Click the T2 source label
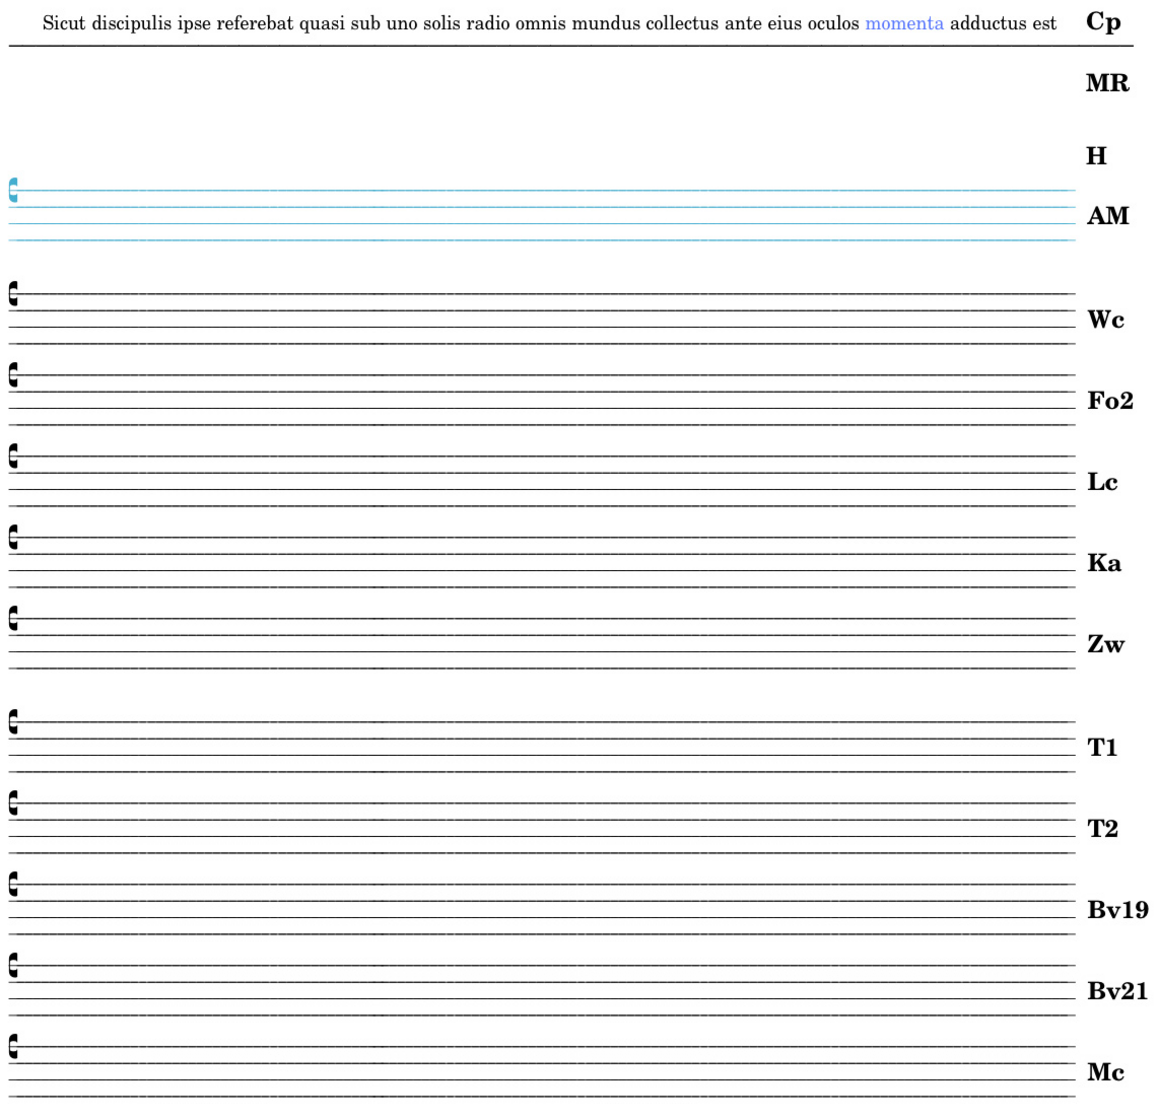 coord(1102,829)
